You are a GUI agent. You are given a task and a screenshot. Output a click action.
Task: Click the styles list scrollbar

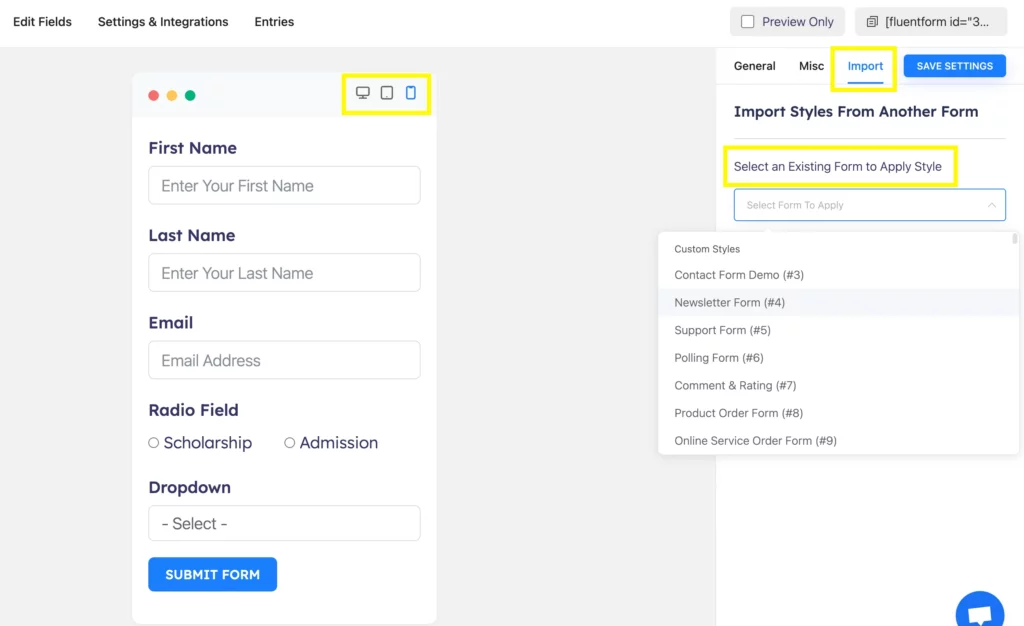click(1014, 240)
